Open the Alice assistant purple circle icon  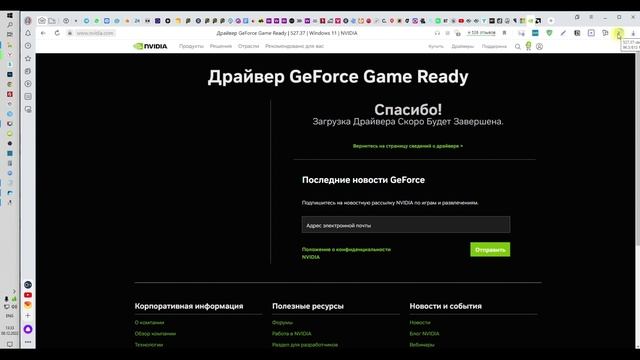click(28, 329)
